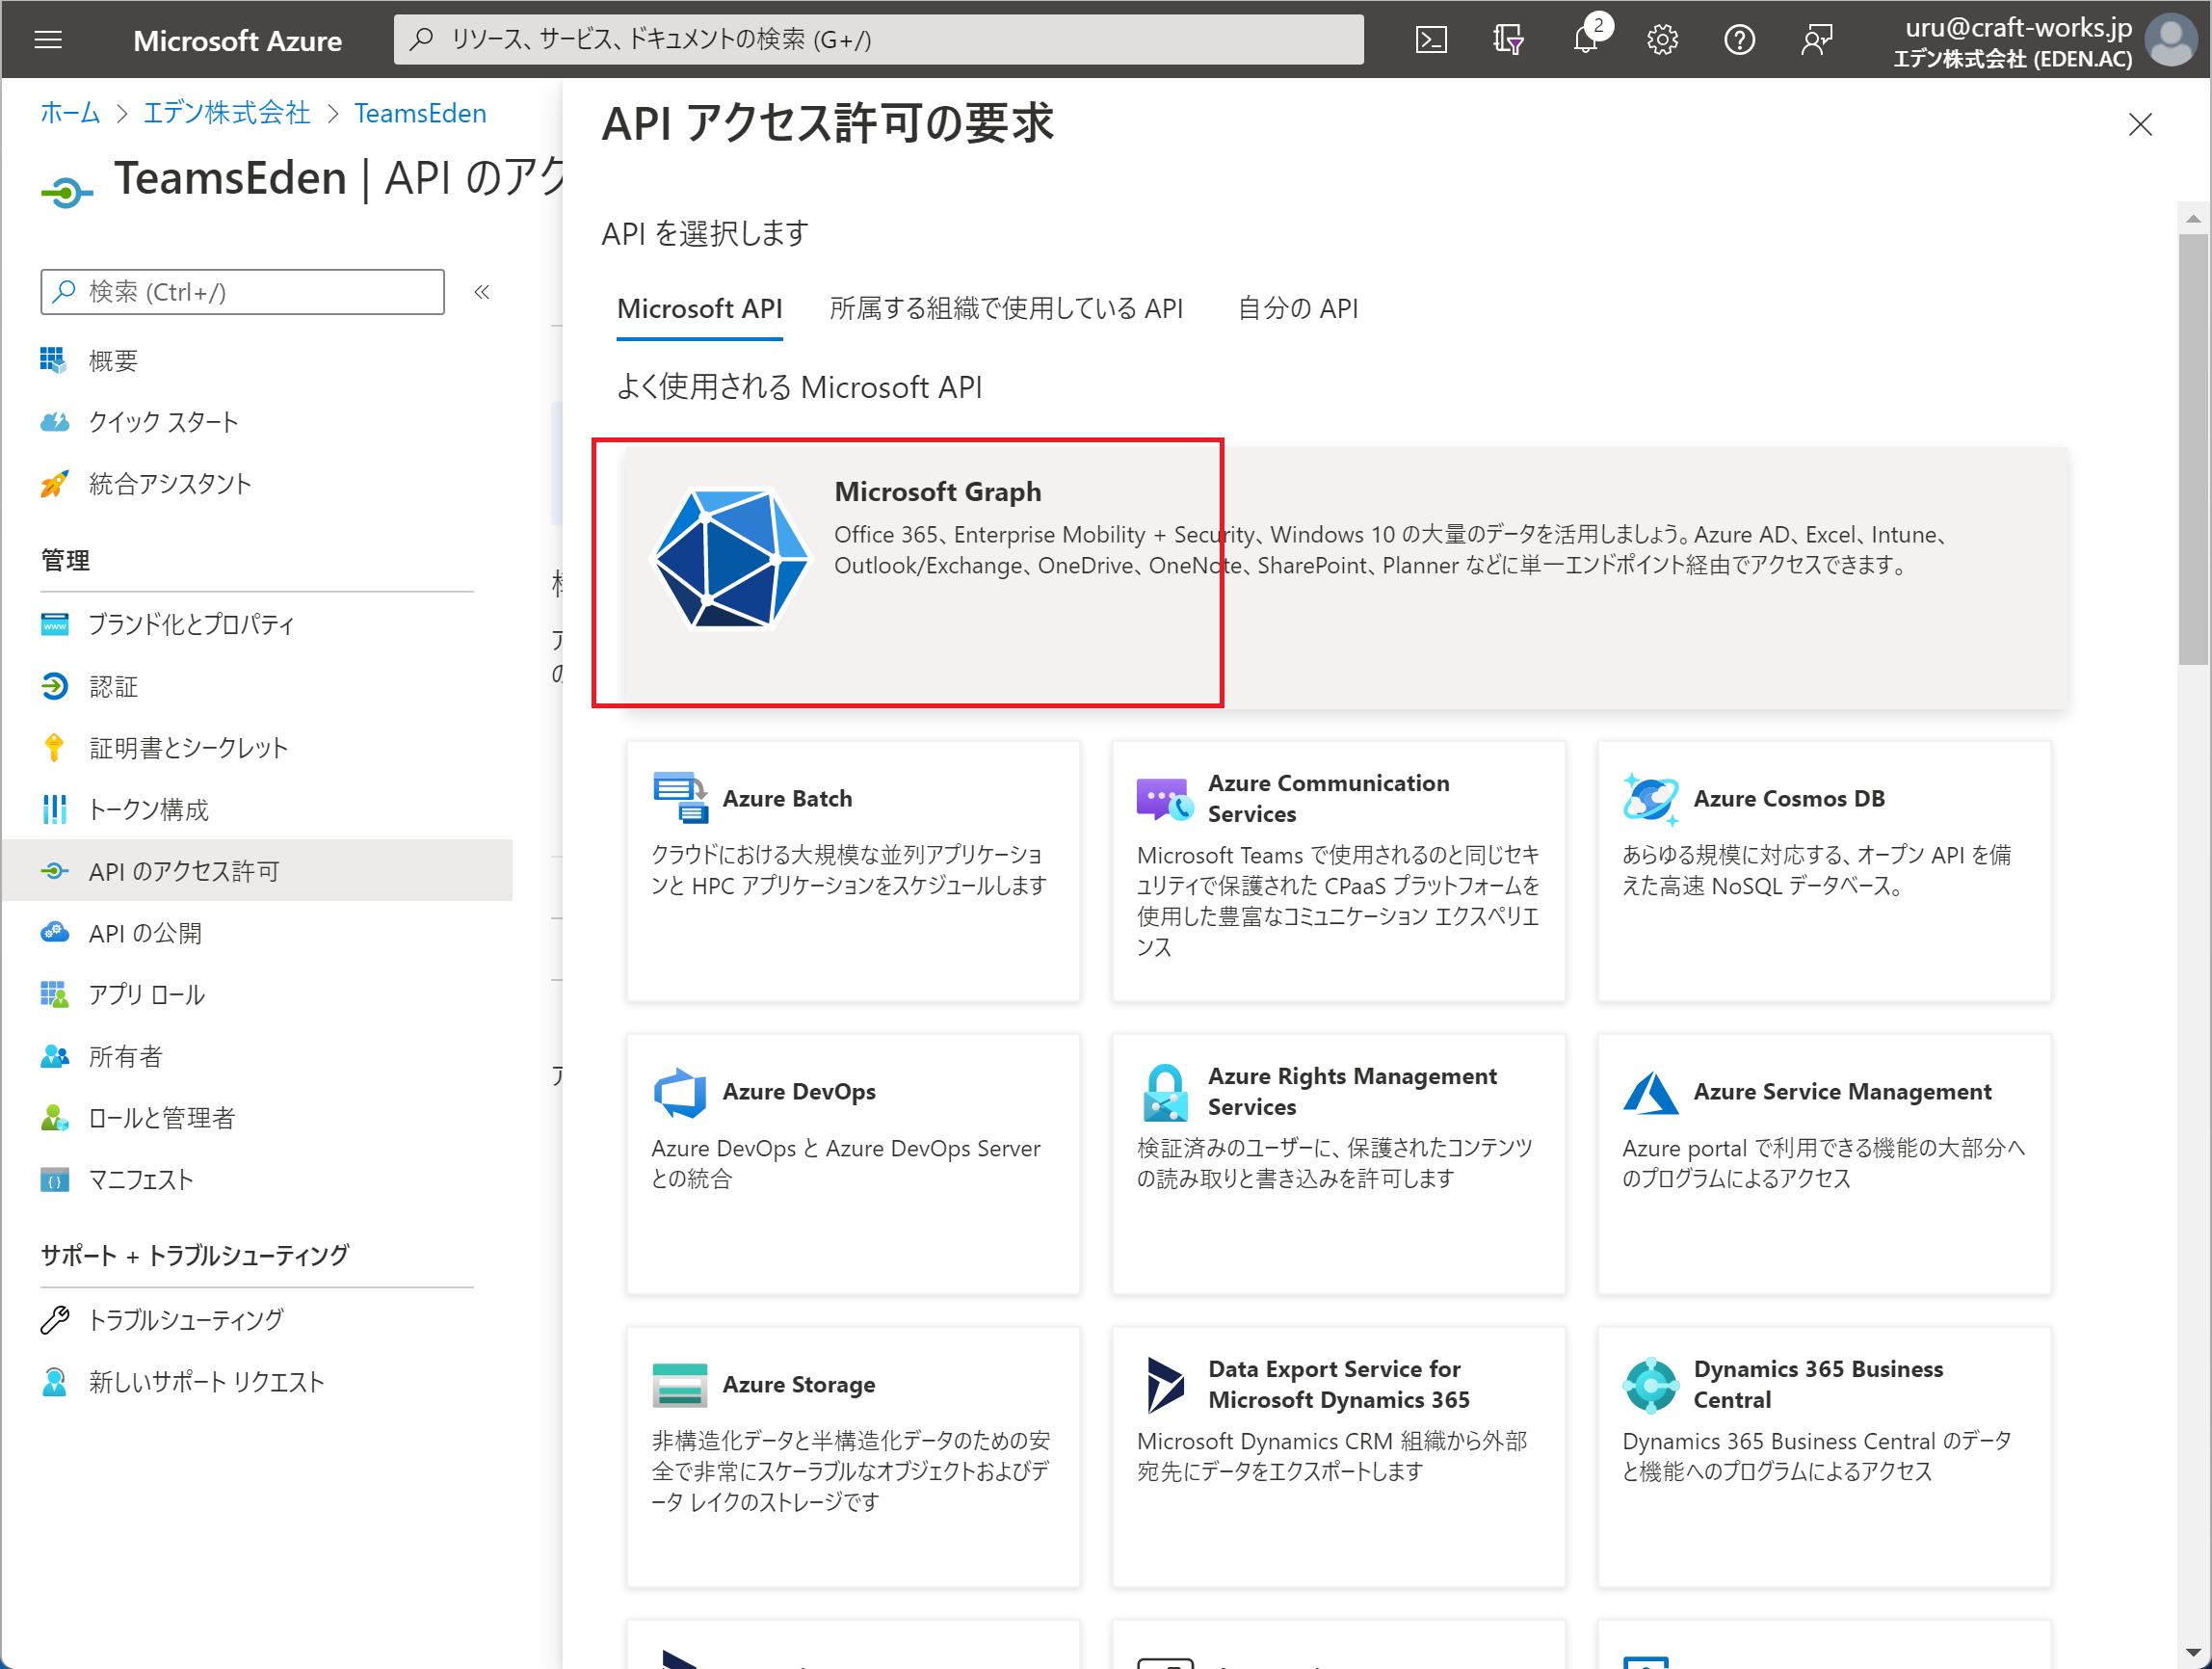This screenshot has width=2212, height=1669.
Task: Open the hamburger portal menu
Action: point(48,40)
